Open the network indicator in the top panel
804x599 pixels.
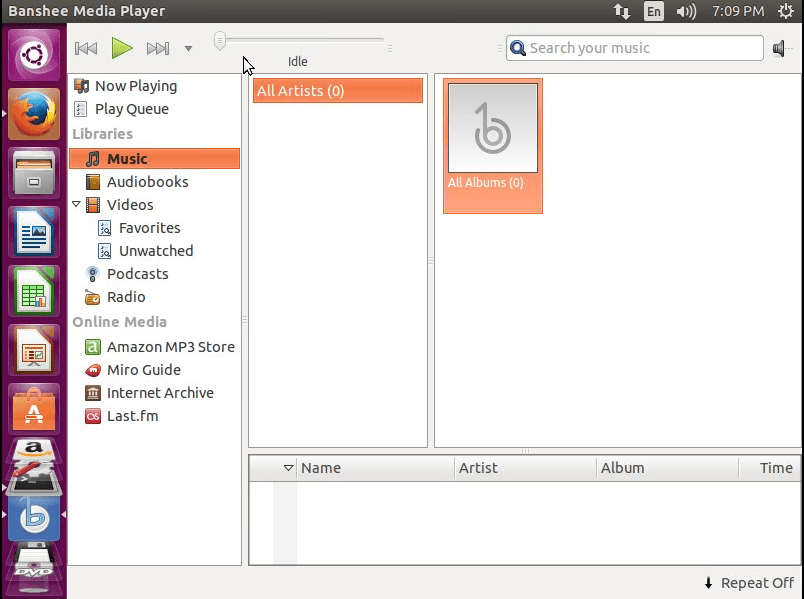[621, 11]
